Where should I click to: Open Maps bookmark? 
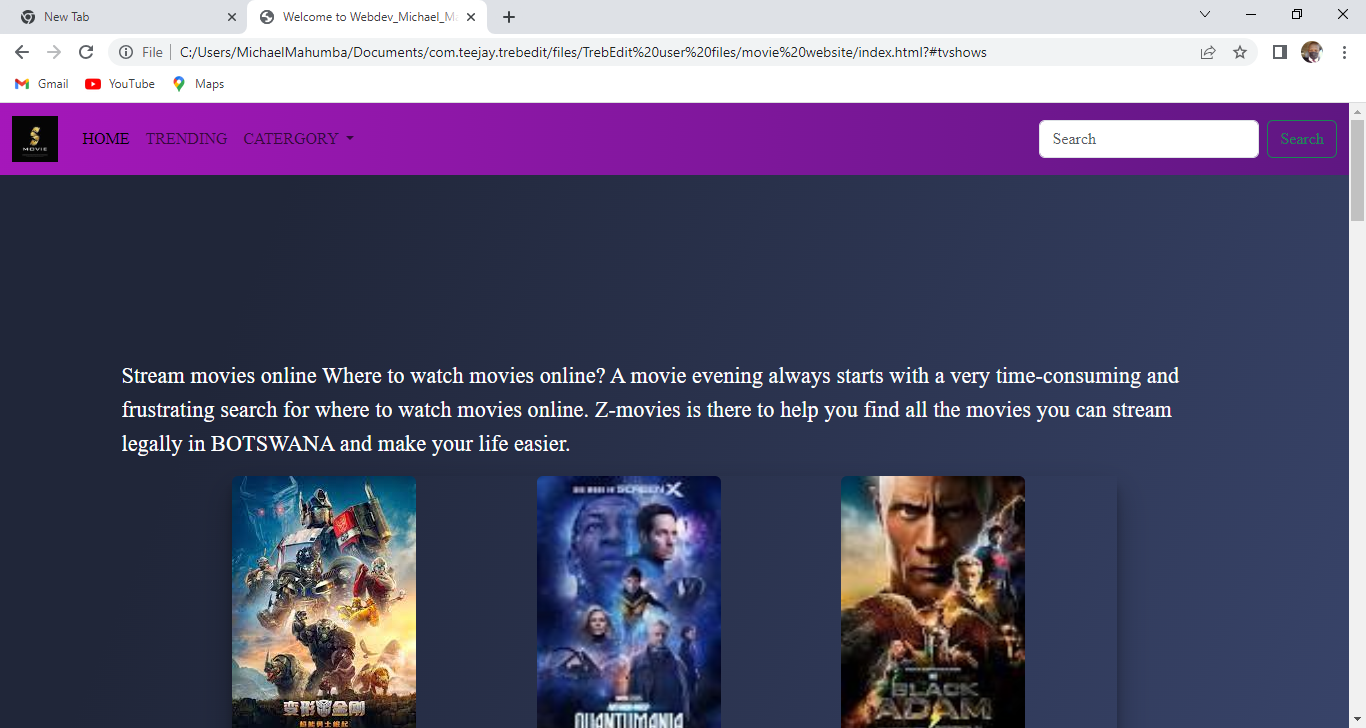pyautogui.click(x=198, y=84)
